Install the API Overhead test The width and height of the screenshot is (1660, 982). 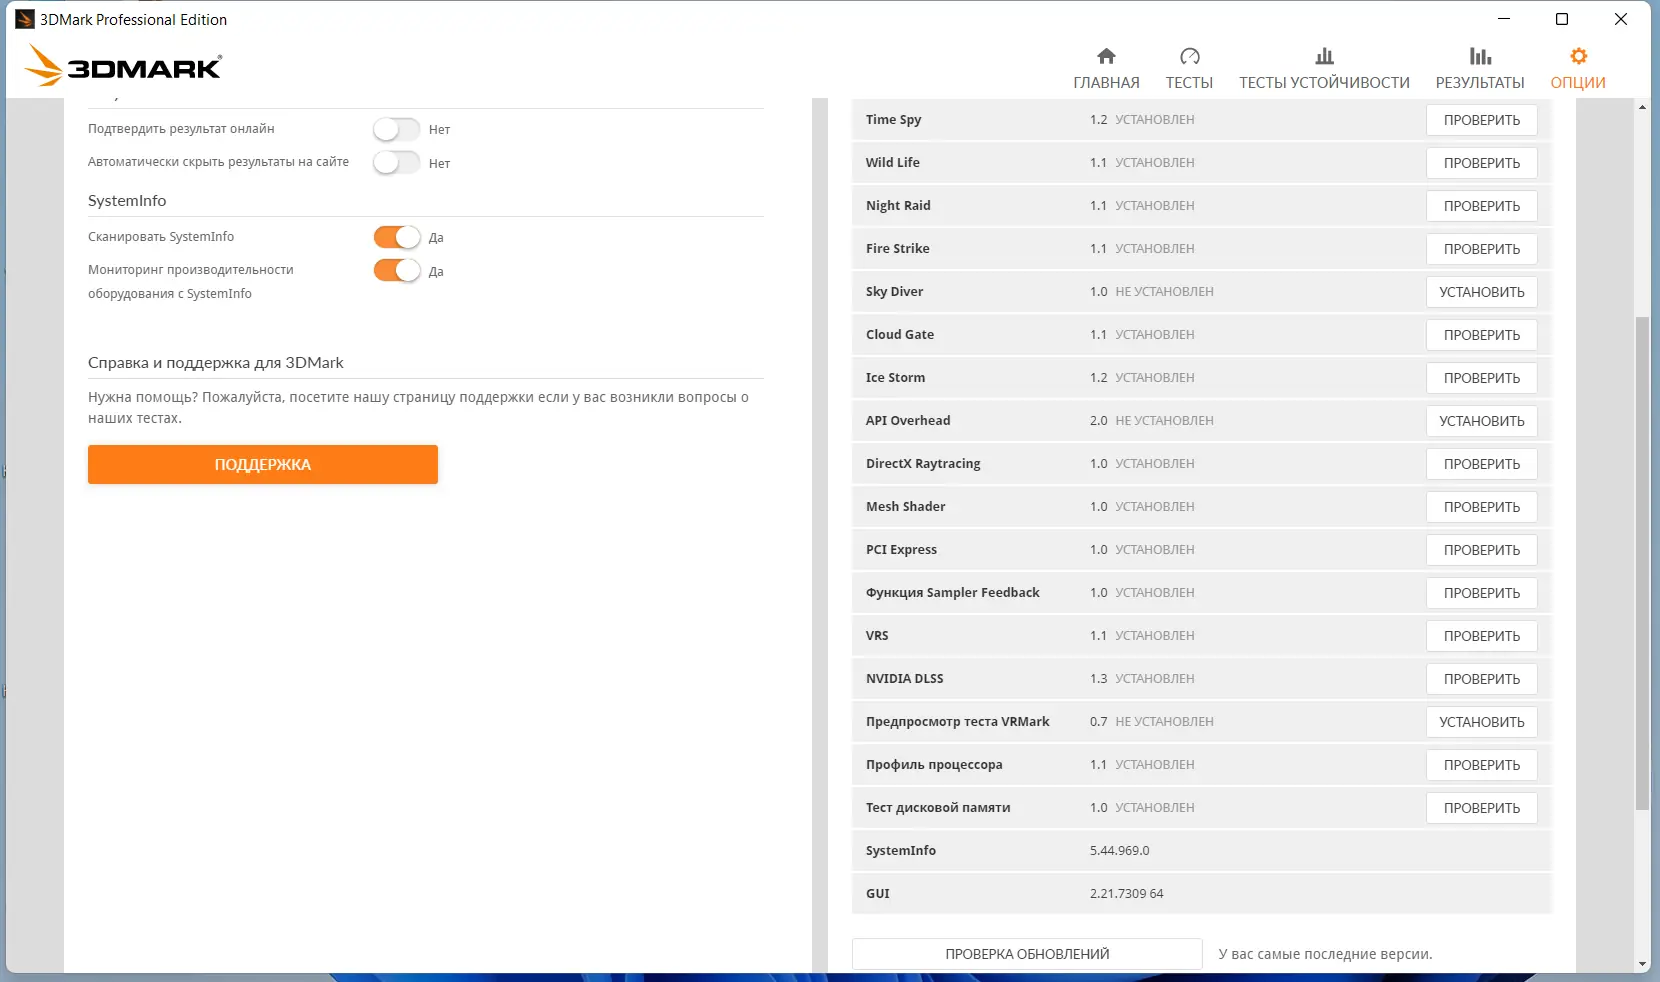[1482, 421]
